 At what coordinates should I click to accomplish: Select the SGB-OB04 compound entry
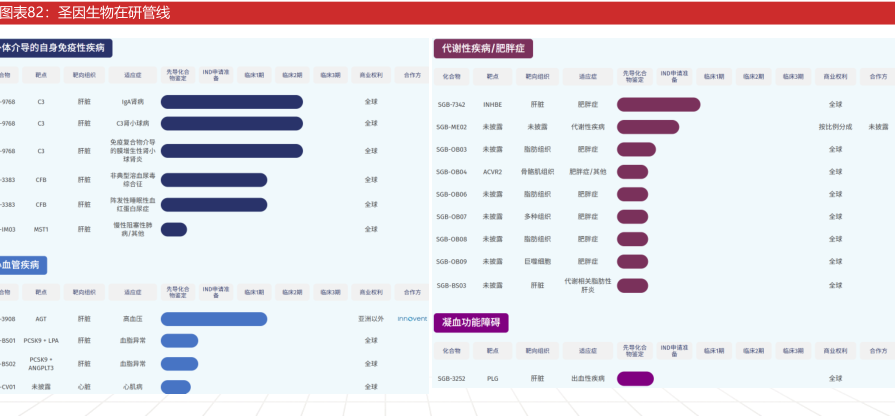452,171
